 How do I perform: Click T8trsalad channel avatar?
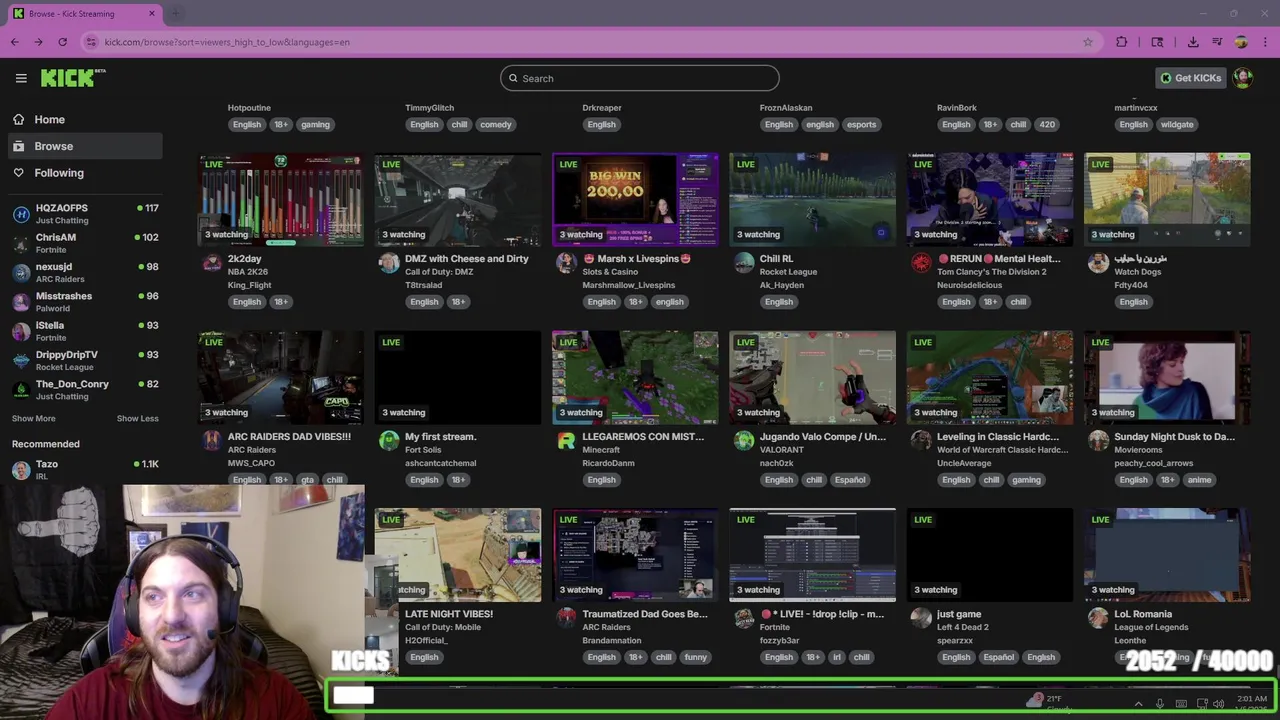[x=389, y=263]
